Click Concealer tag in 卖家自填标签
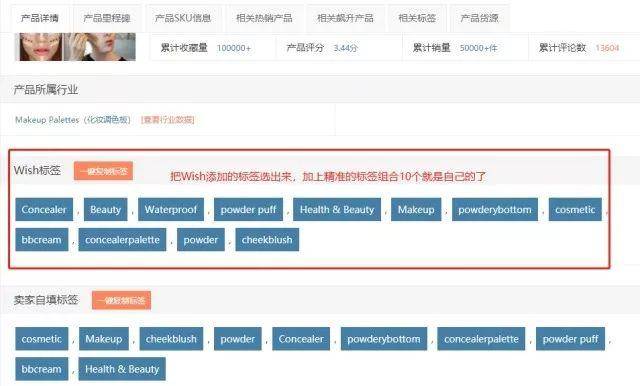 [301, 339]
